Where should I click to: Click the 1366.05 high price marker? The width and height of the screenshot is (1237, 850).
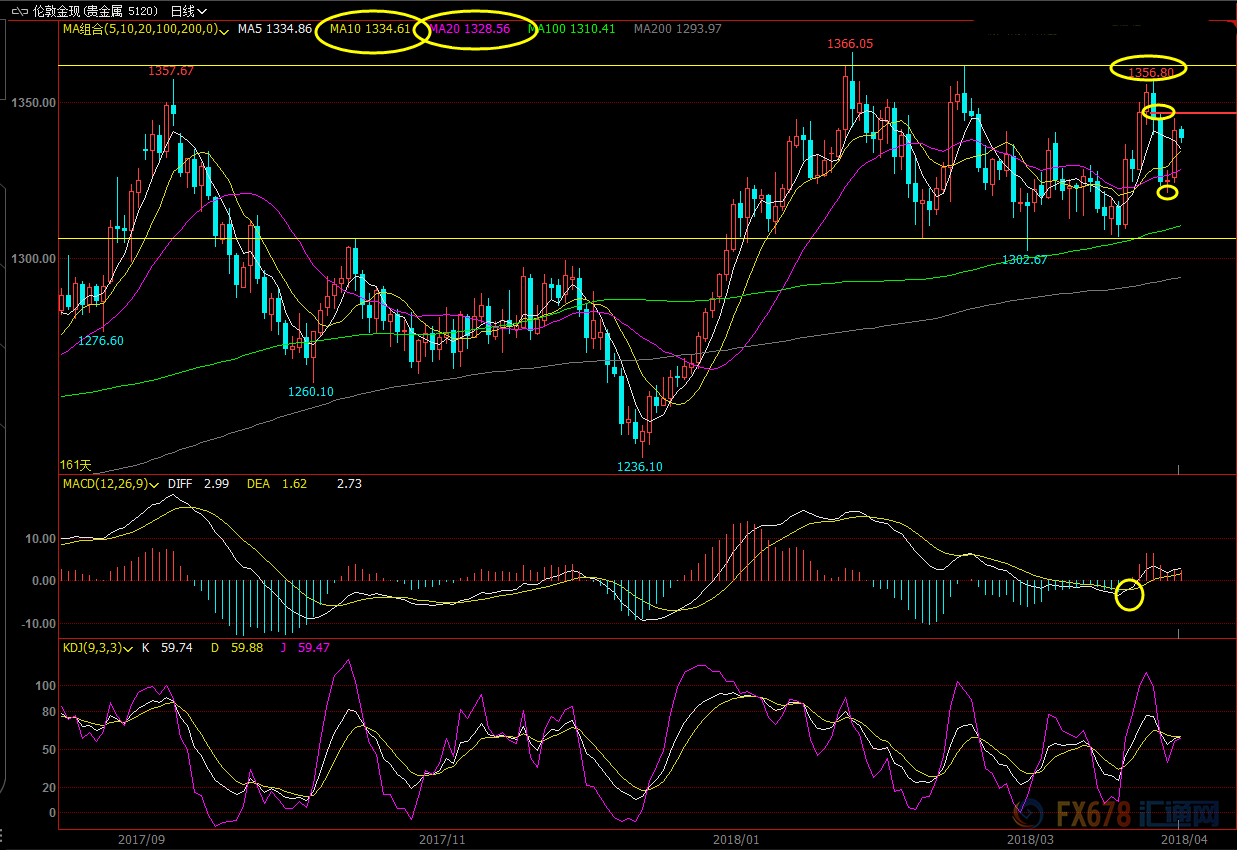(x=849, y=44)
